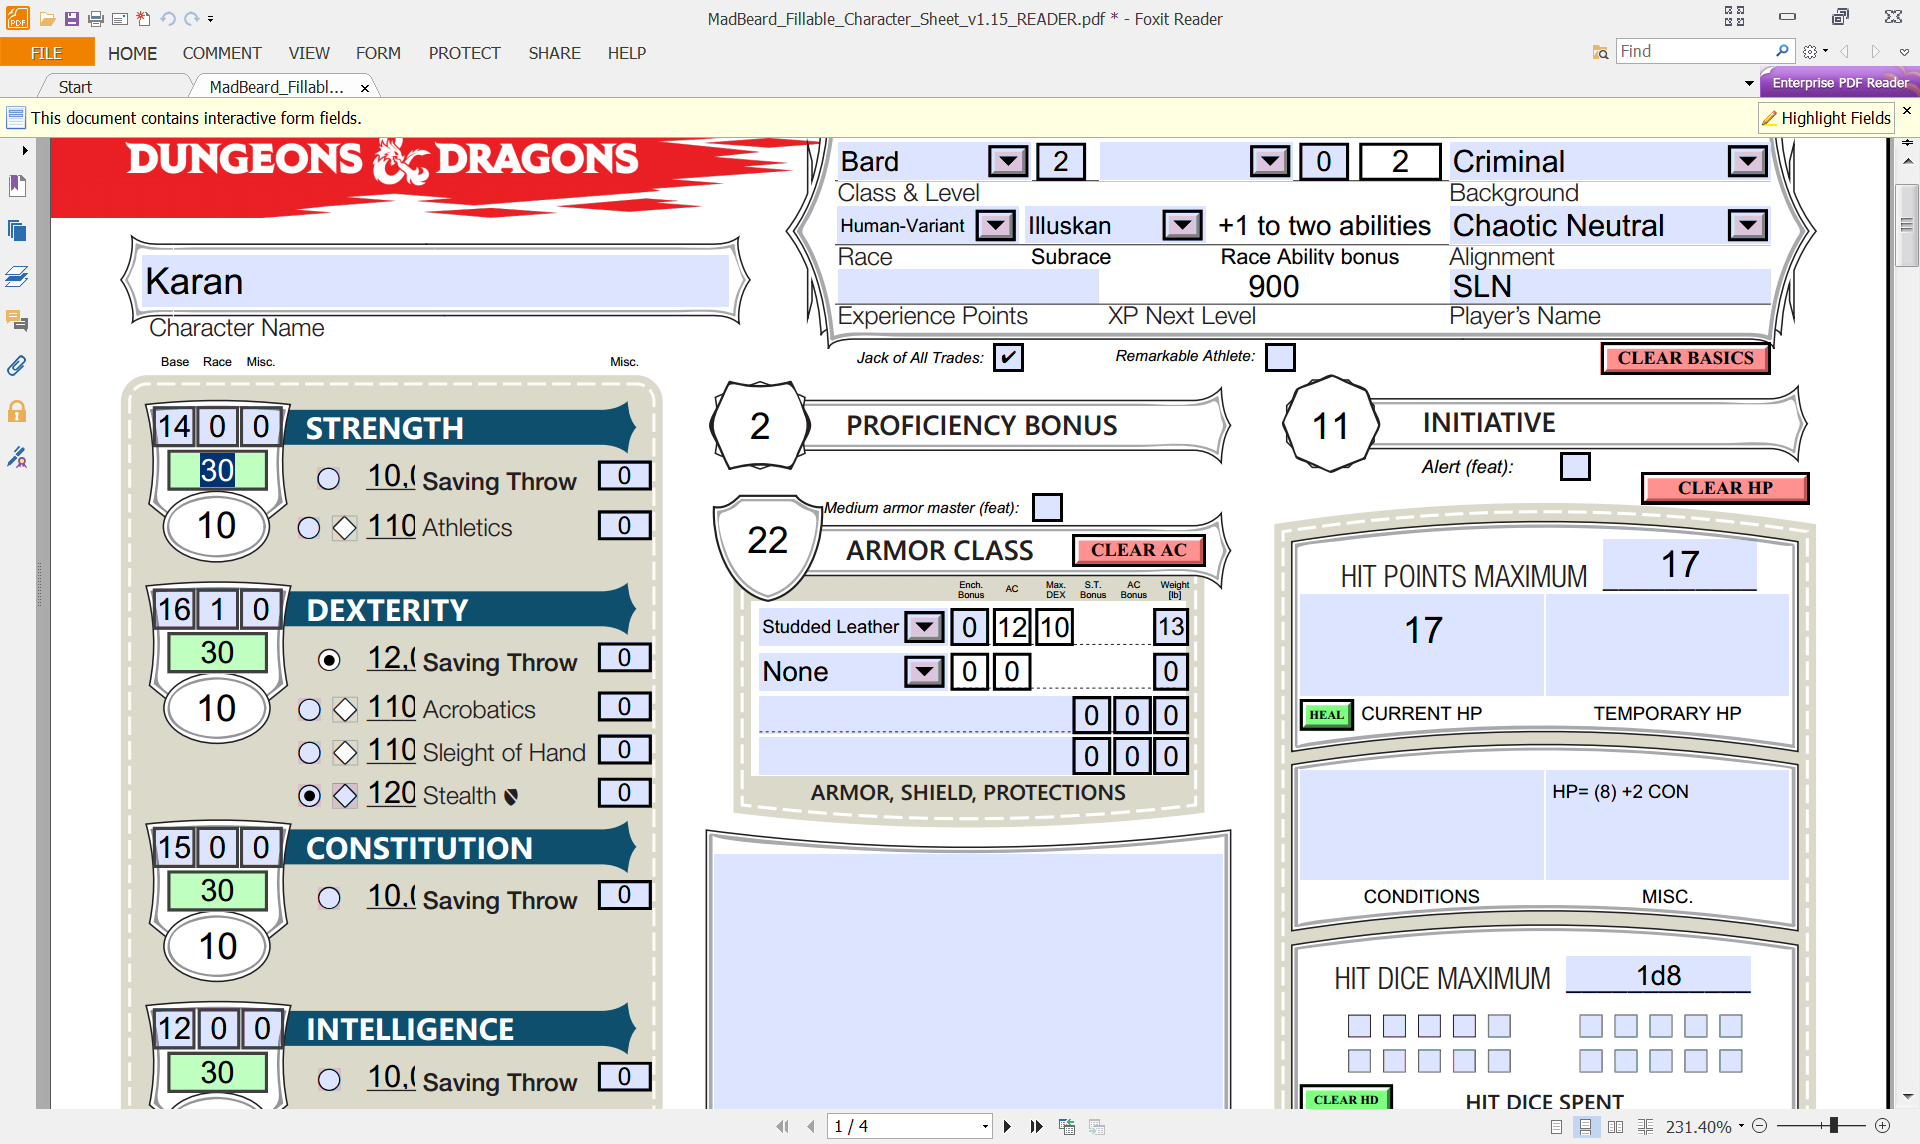The image size is (1920, 1144).
Task: Click the advanced search folder icon
Action: point(1600,52)
